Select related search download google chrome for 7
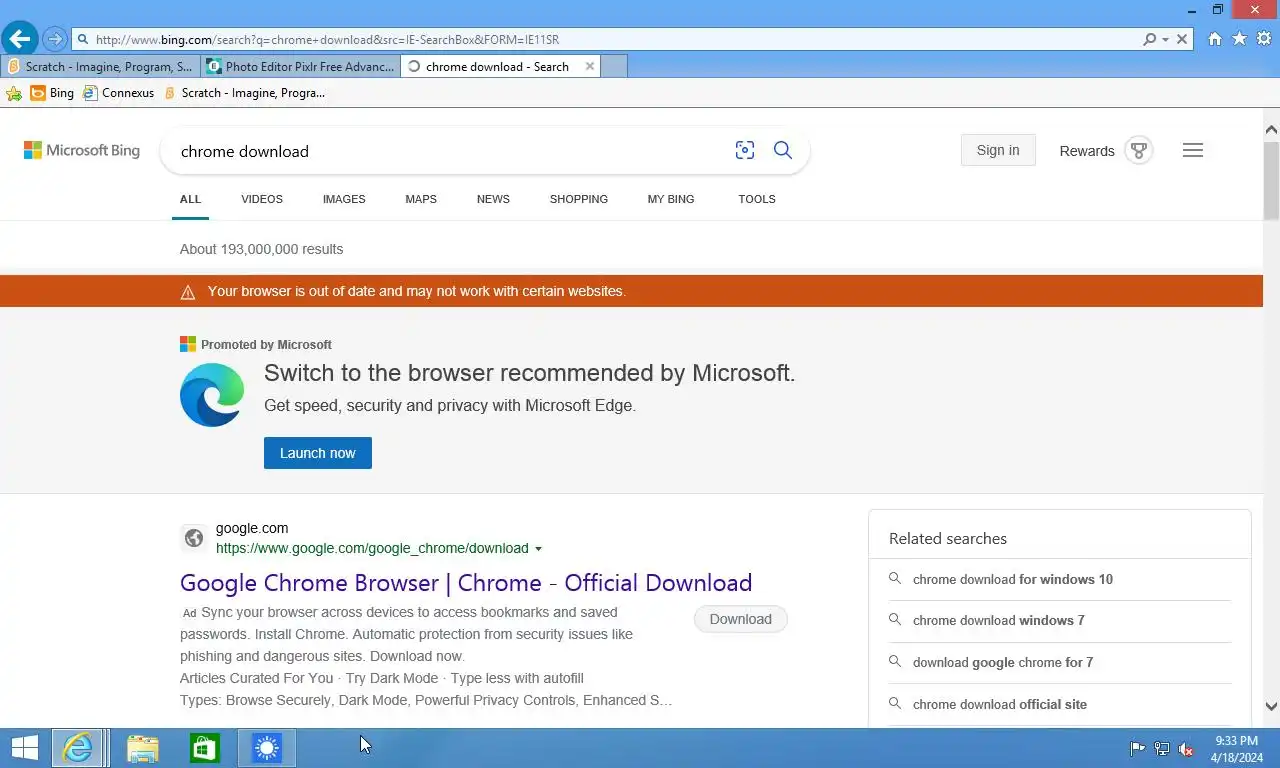The image size is (1280, 768). tap(1003, 662)
